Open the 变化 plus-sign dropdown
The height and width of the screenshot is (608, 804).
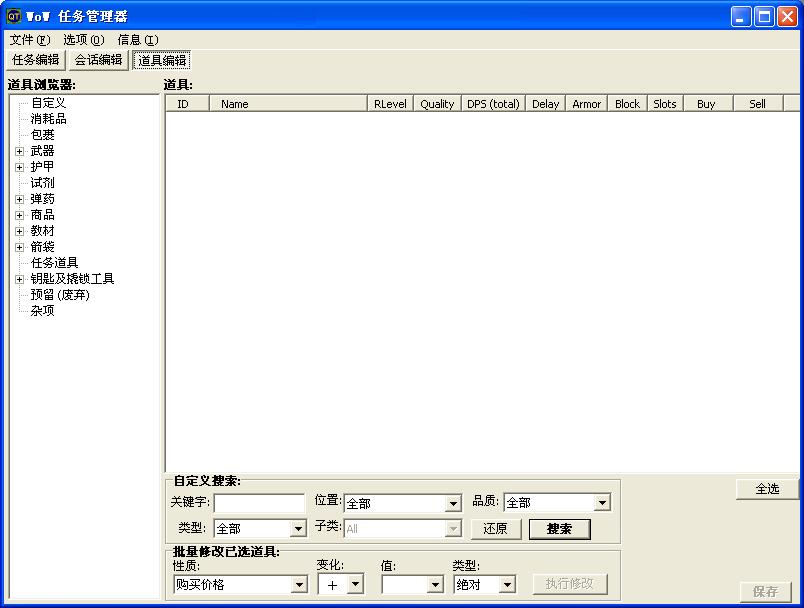coord(355,585)
